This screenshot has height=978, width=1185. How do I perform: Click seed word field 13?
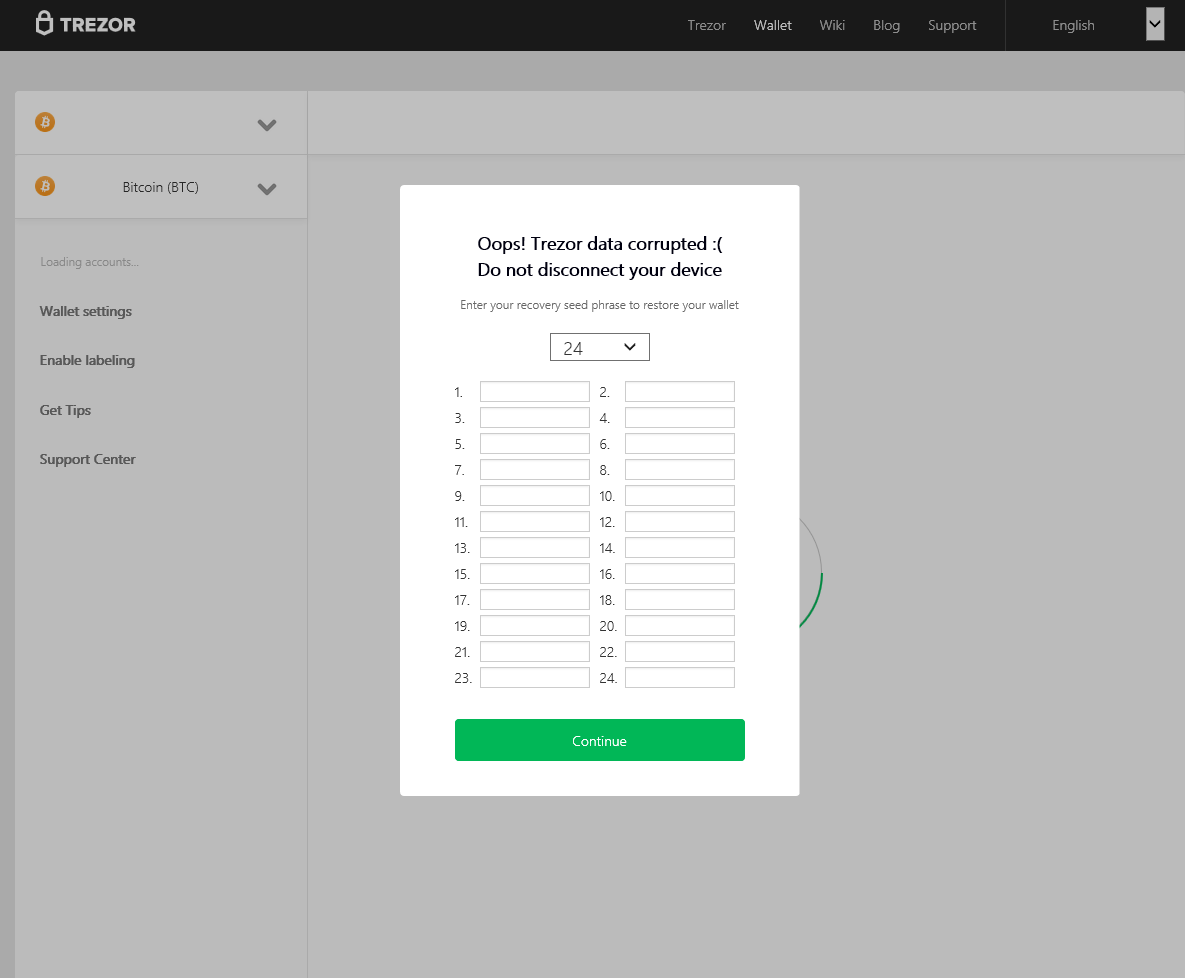pos(534,547)
